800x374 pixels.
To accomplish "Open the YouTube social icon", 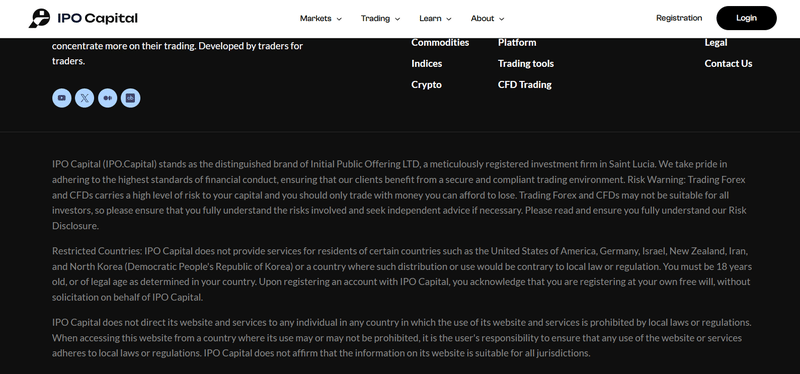I will point(62,98).
